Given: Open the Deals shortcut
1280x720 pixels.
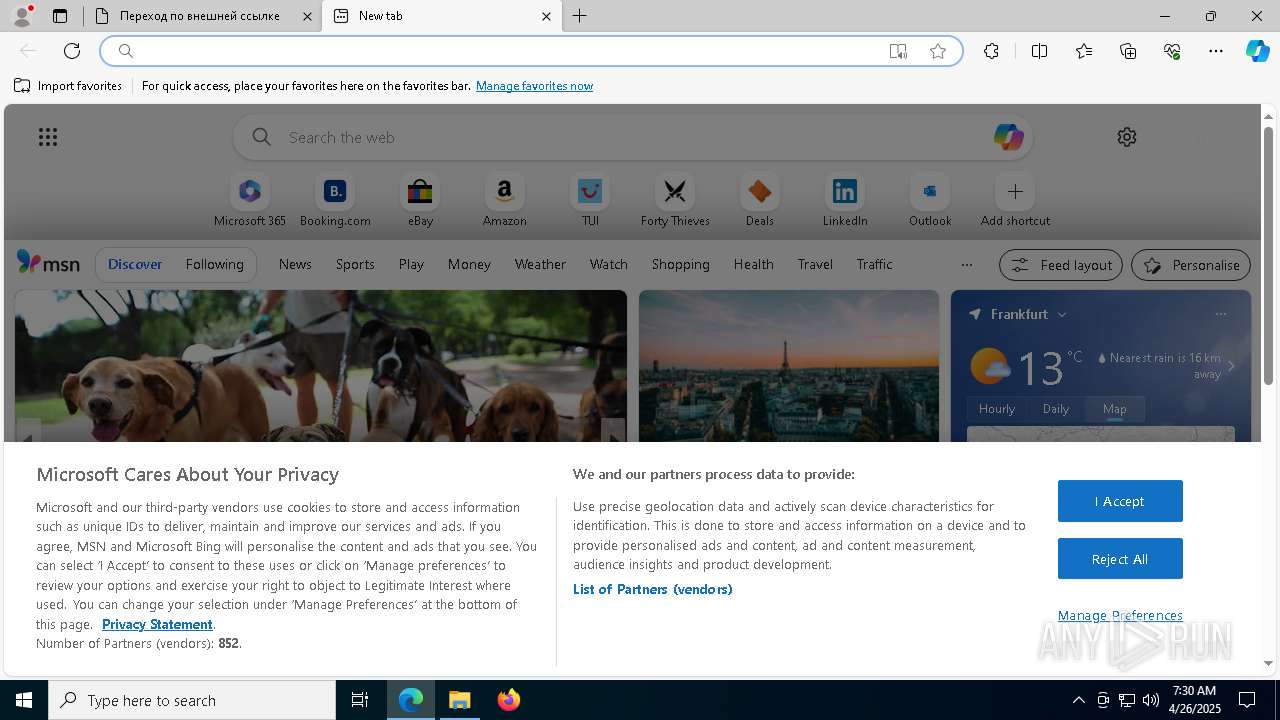Looking at the screenshot, I should coord(760,200).
